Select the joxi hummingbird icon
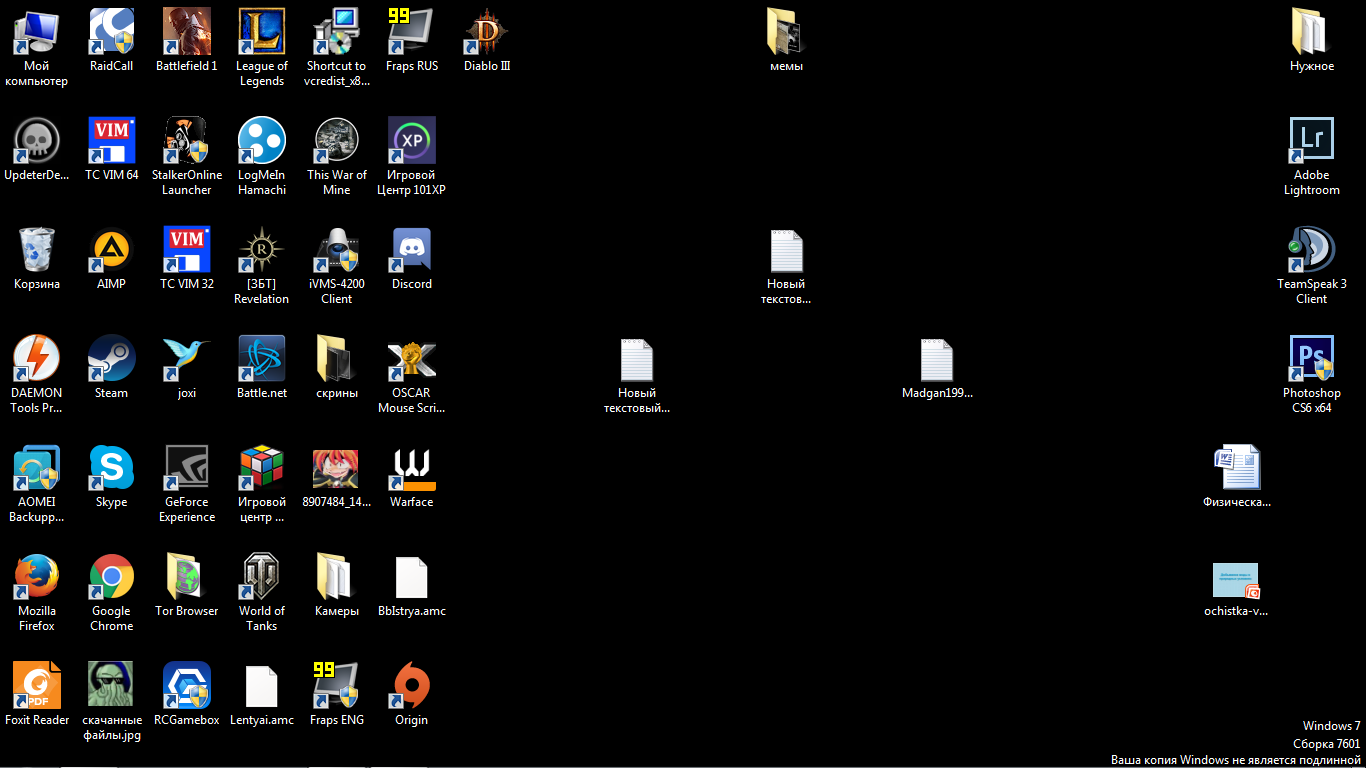This screenshot has width=1366, height=768. click(x=187, y=359)
